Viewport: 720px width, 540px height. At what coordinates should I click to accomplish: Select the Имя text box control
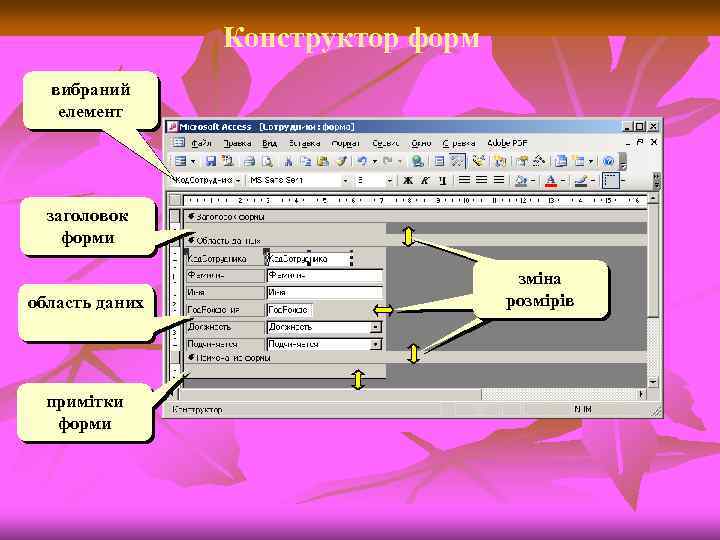click(x=324, y=292)
